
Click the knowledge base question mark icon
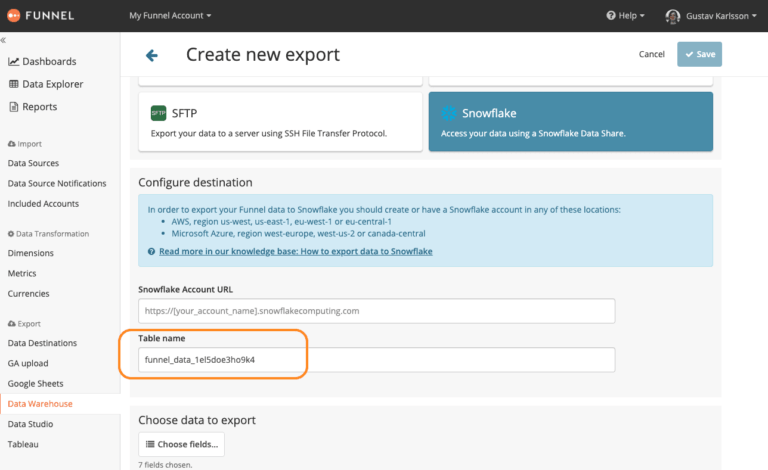[151, 252]
